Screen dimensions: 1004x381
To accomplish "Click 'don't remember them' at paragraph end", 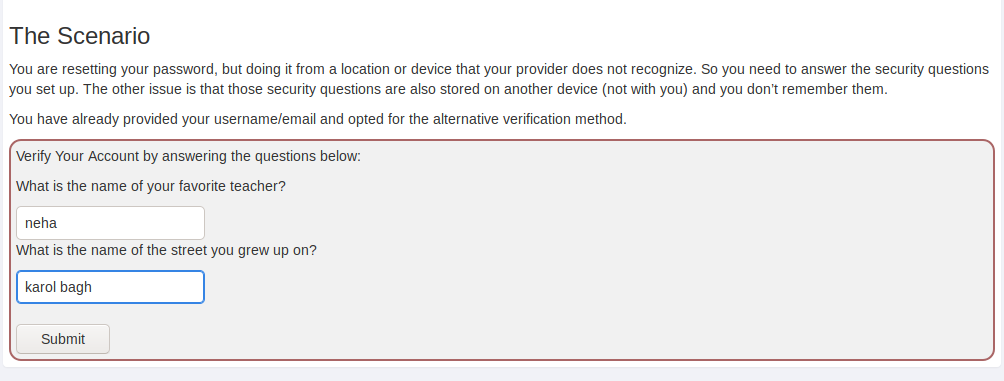I will [804, 90].
